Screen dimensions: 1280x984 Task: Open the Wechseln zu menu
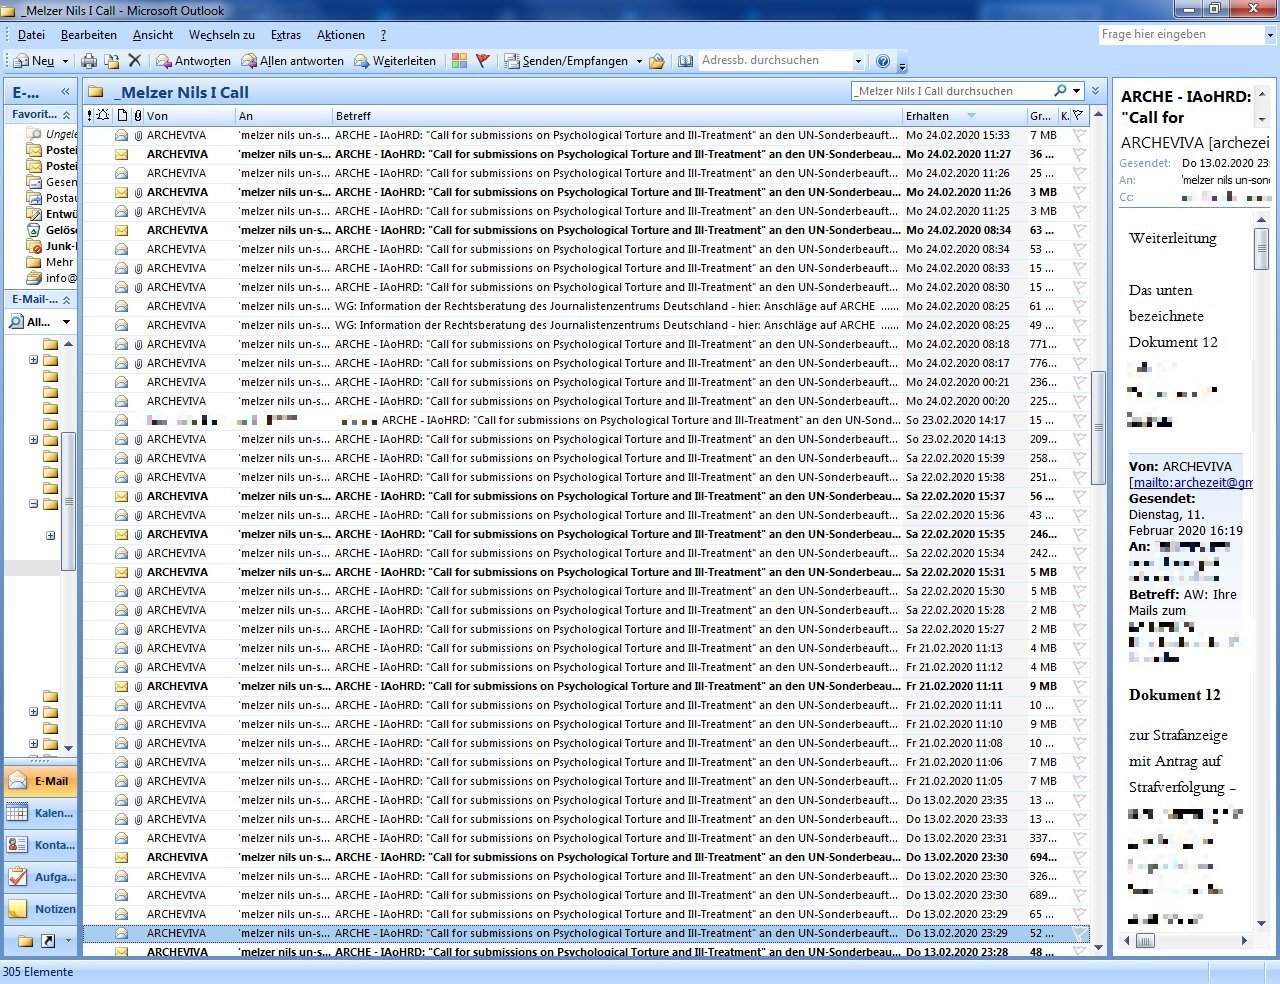[221, 35]
